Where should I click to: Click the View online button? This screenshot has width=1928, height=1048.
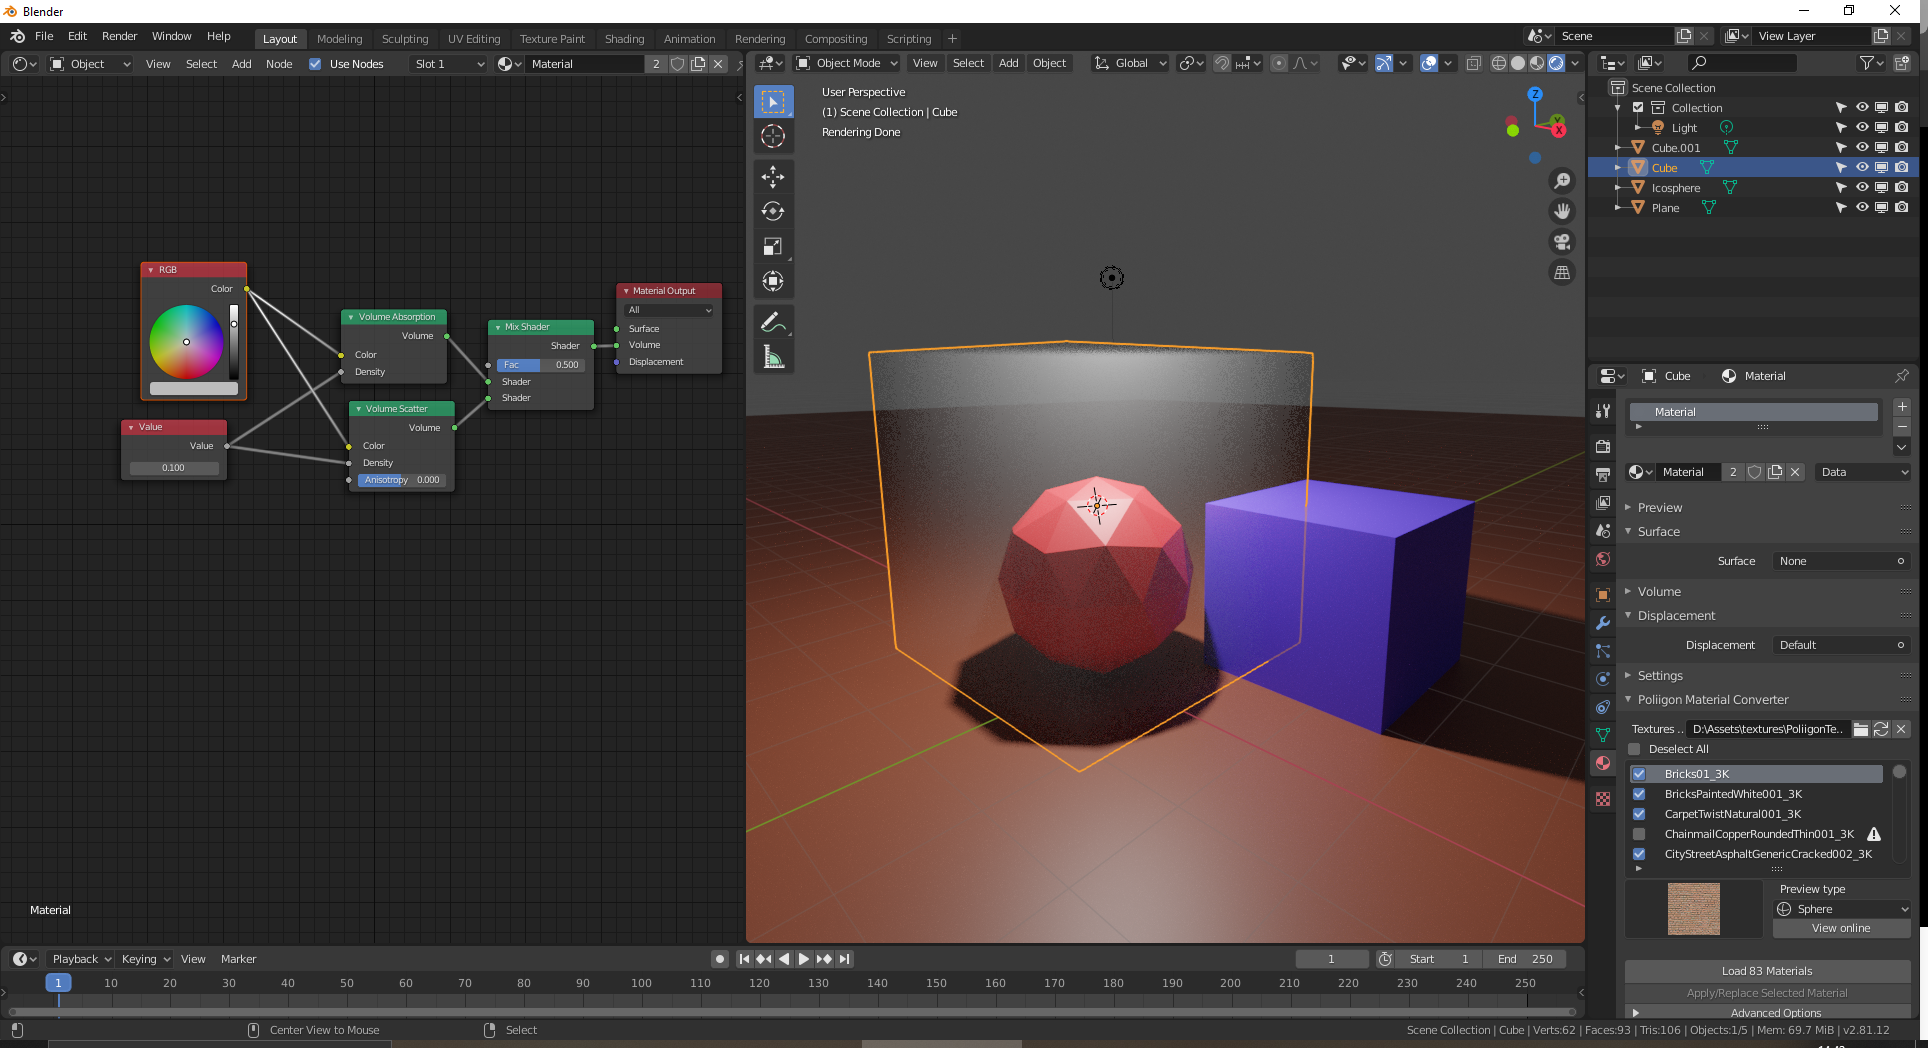pyautogui.click(x=1840, y=928)
